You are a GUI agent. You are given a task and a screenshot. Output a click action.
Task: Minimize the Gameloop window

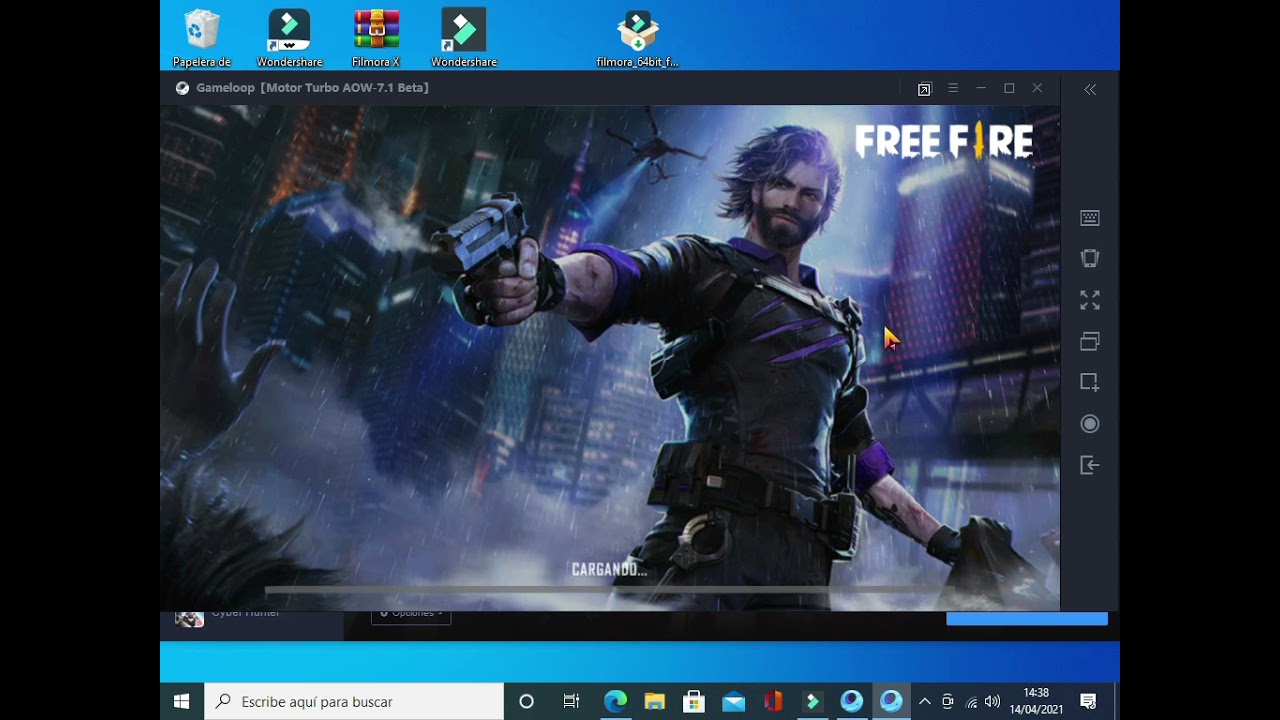(x=981, y=88)
